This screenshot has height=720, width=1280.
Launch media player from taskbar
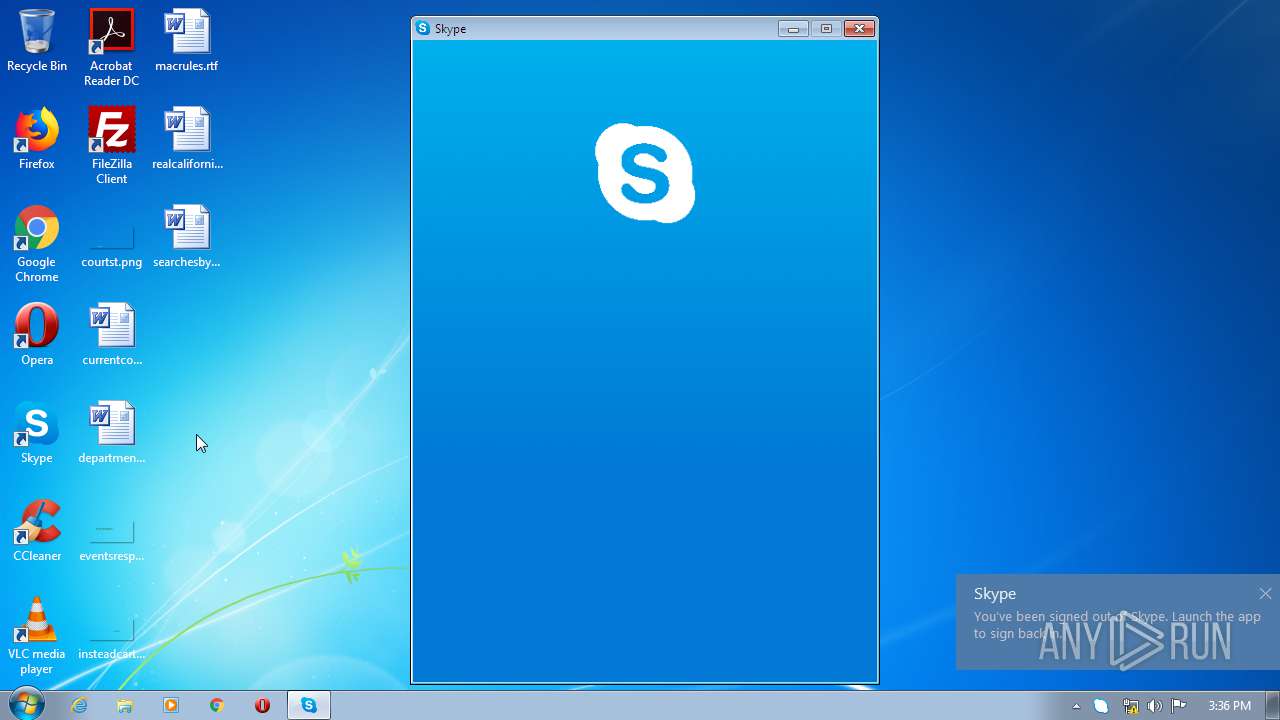click(x=171, y=705)
